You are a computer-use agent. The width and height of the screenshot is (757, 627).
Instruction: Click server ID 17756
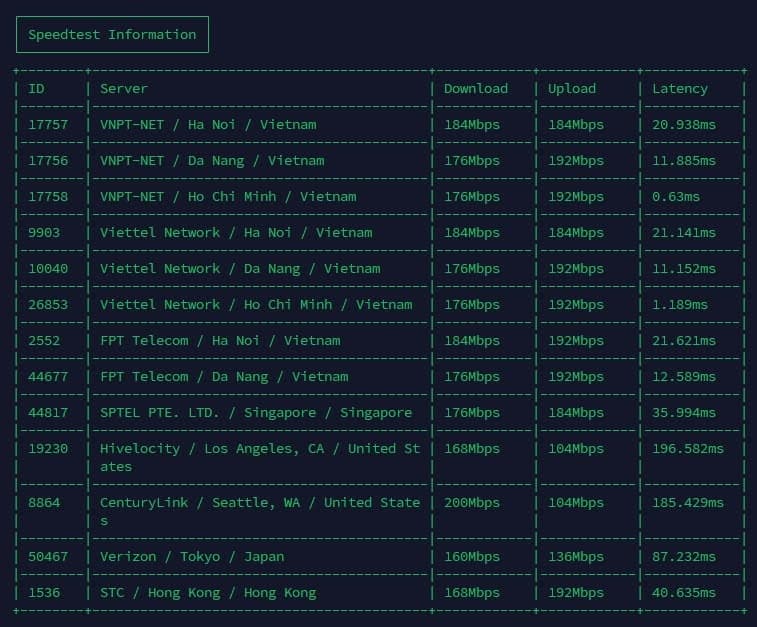coord(48,161)
